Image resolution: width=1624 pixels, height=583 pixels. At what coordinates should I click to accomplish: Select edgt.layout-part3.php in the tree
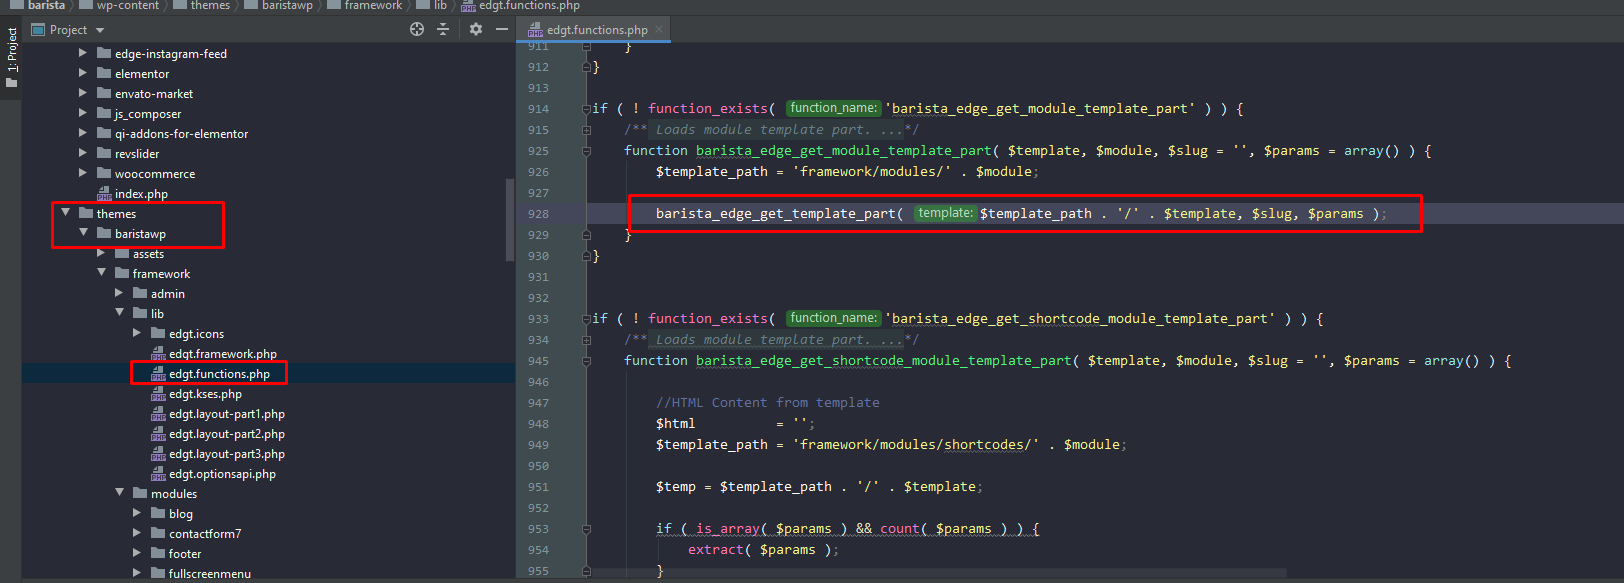[227, 454]
